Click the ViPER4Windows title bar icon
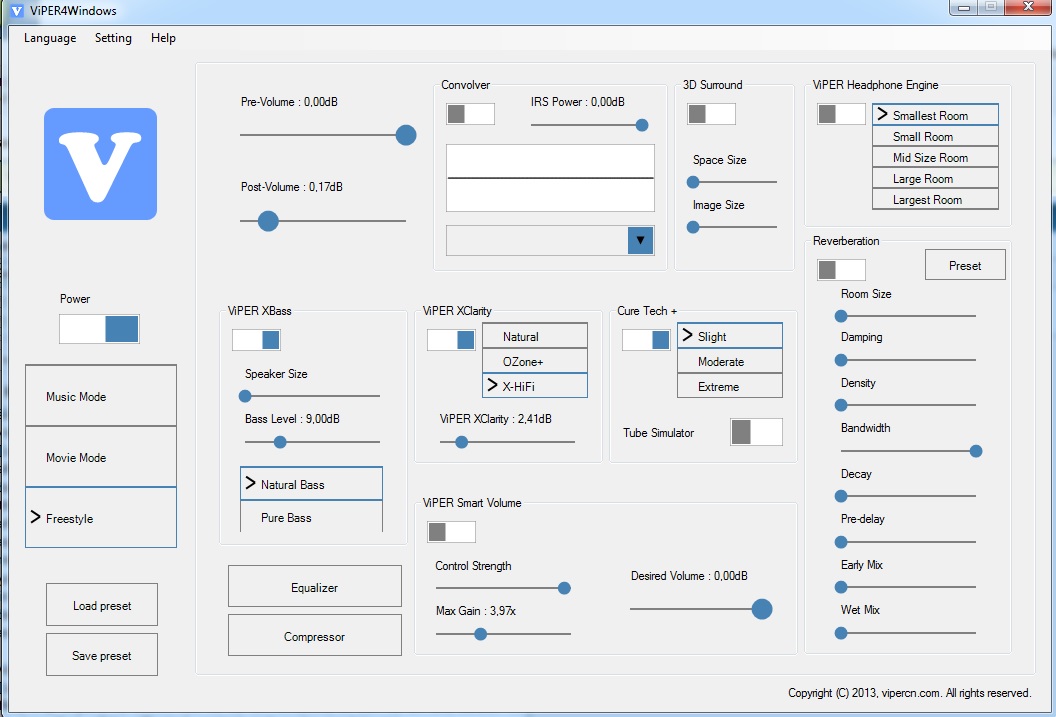Image resolution: width=1056 pixels, height=717 pixels. (x=17, y=11)
